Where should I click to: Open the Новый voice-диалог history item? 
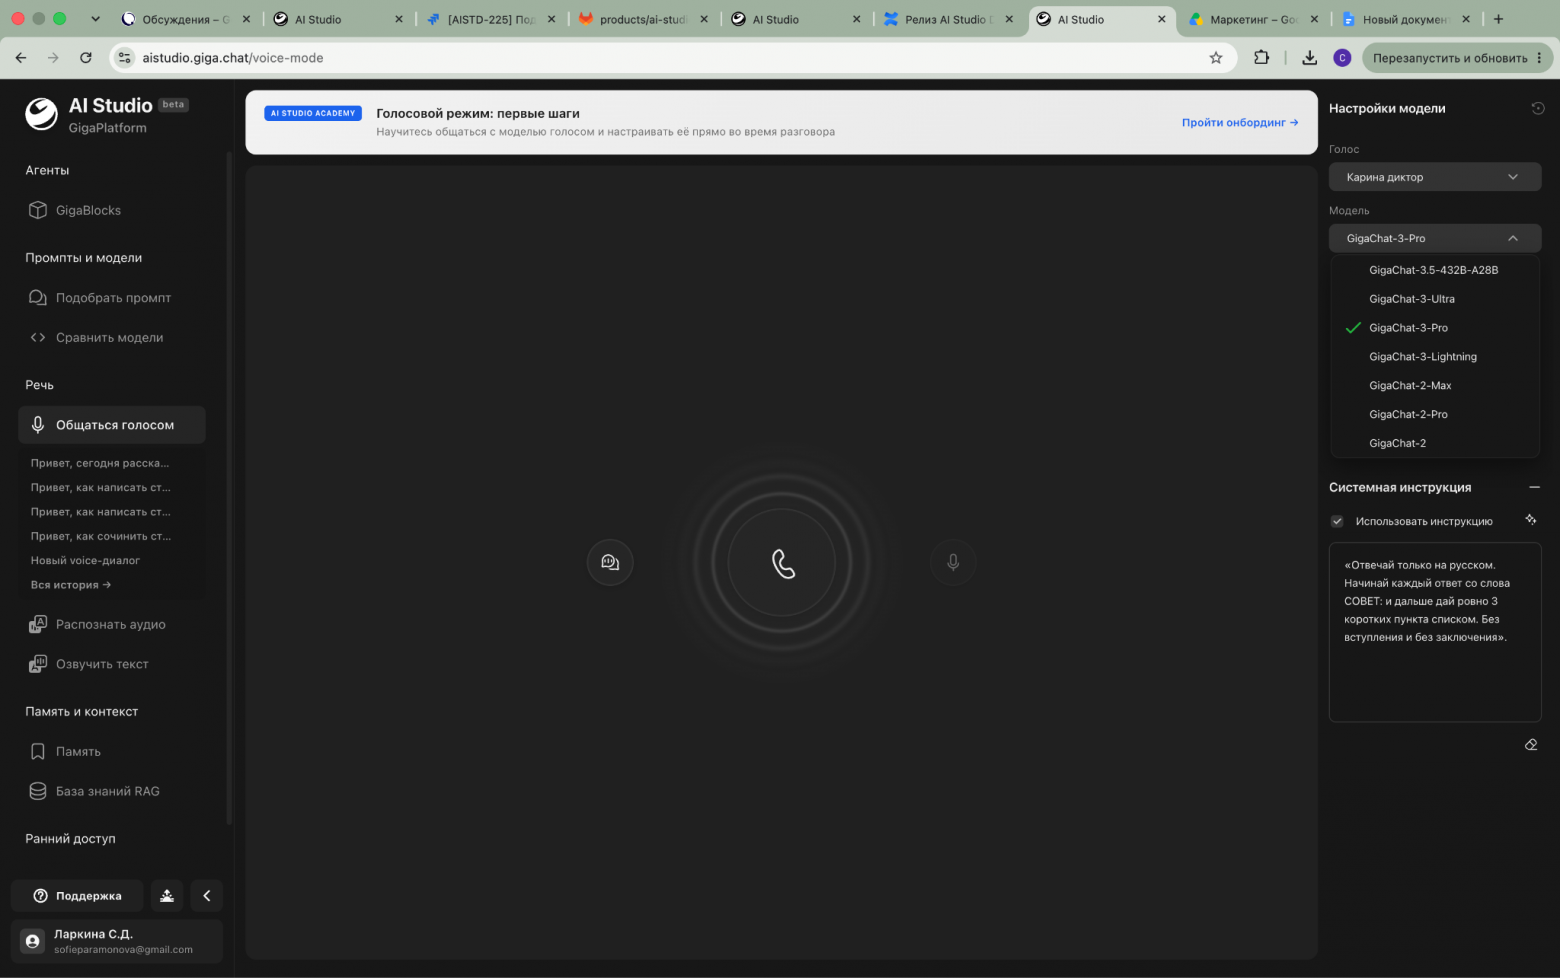point(85,561)
